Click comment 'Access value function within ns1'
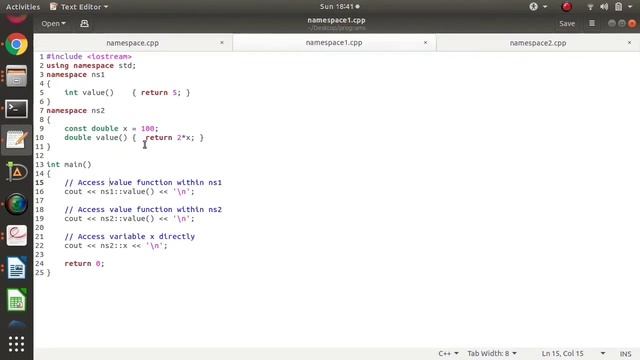640x360 pixels. (x=143, y=182)
